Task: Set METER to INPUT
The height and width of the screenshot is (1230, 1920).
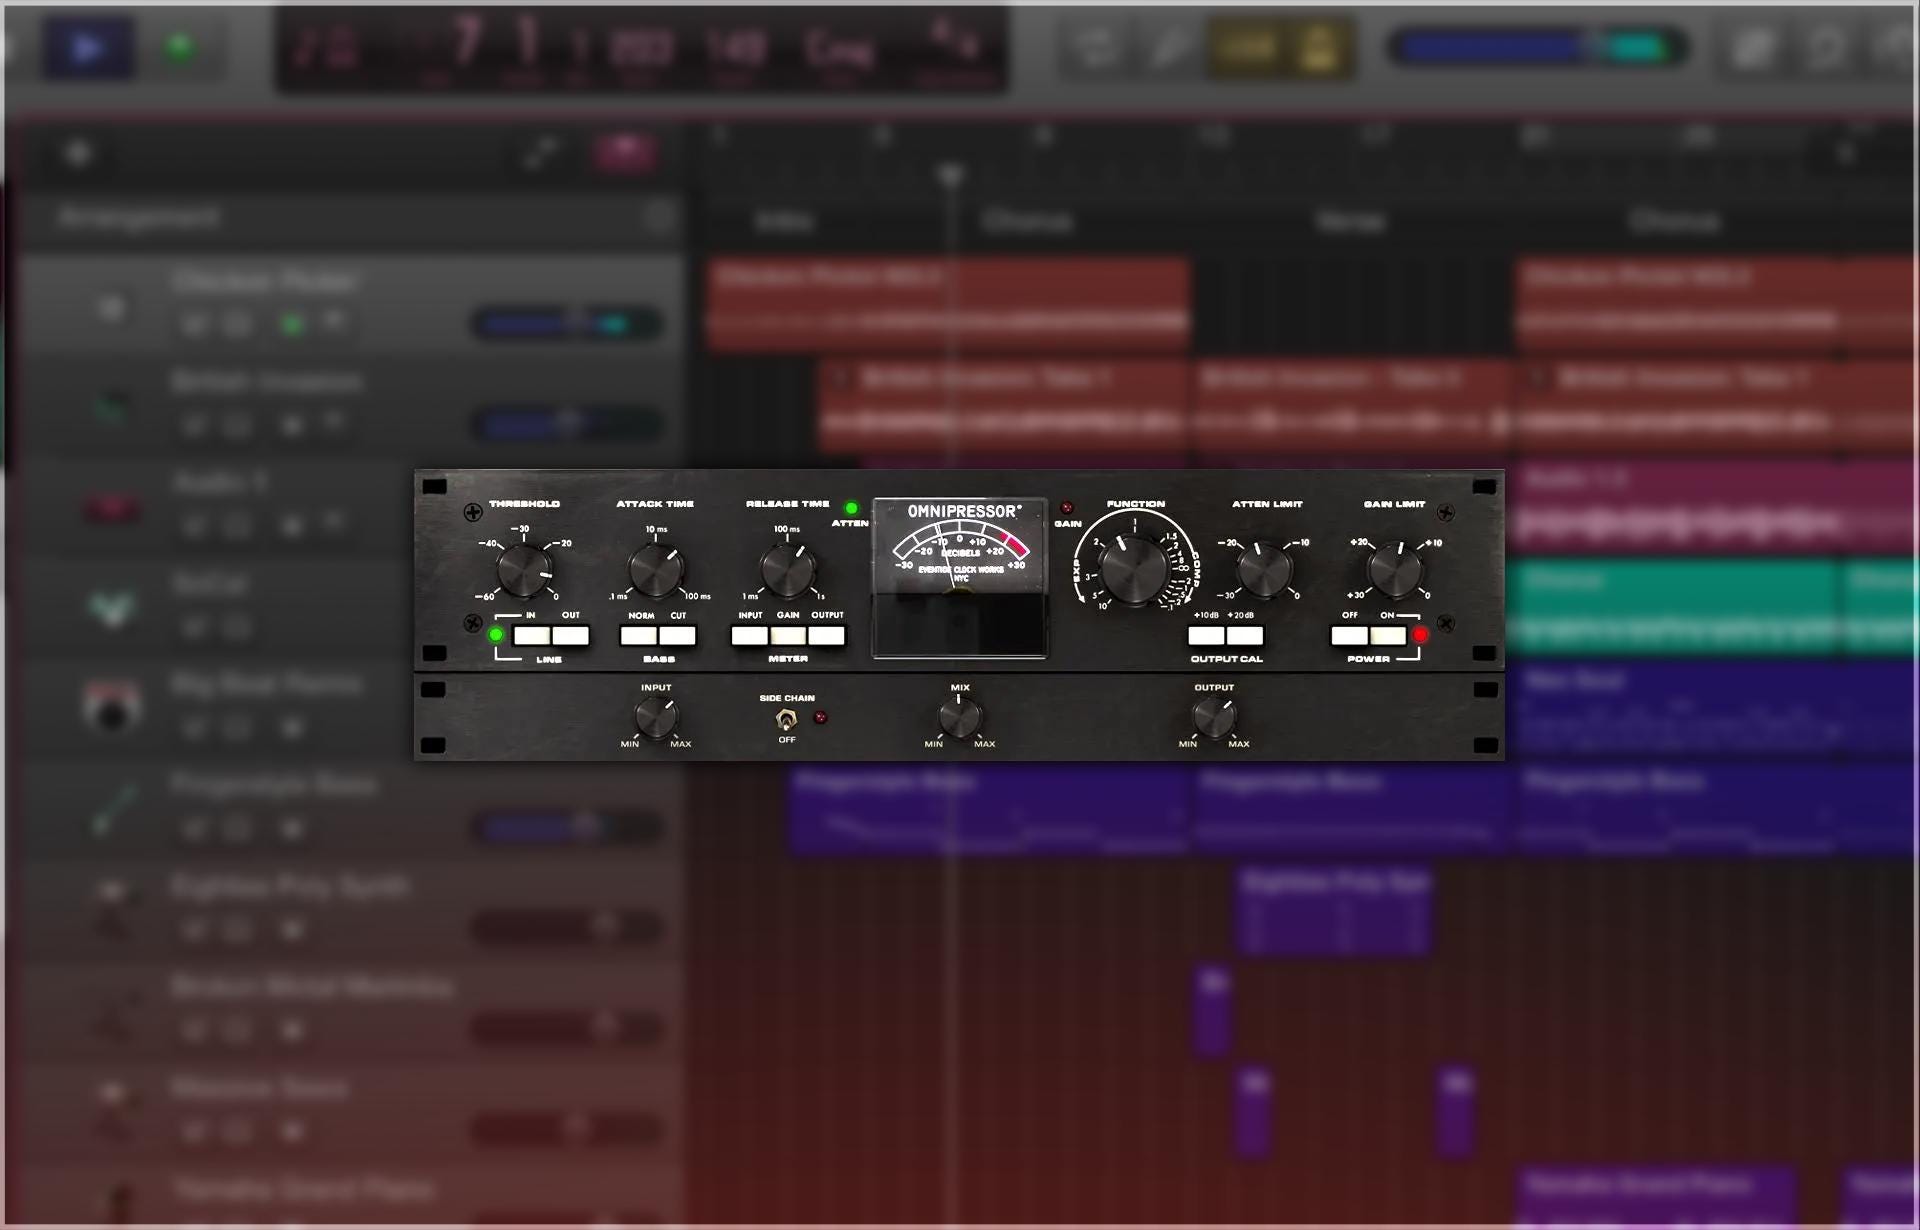Action: point(749,635)
